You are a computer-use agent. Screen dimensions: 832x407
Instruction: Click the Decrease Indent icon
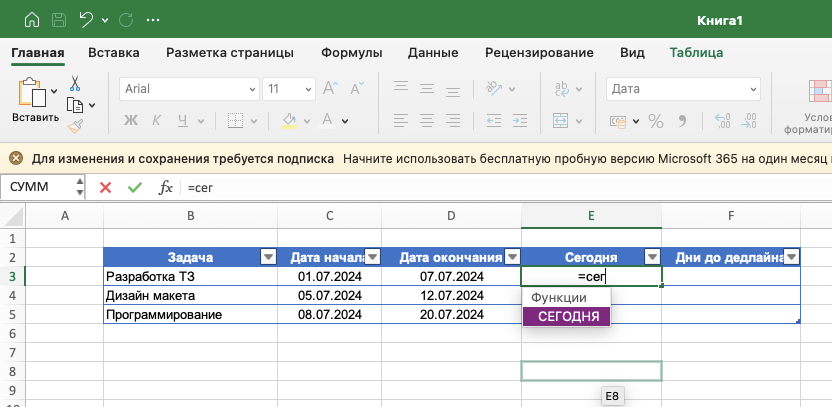pos(494,121)
